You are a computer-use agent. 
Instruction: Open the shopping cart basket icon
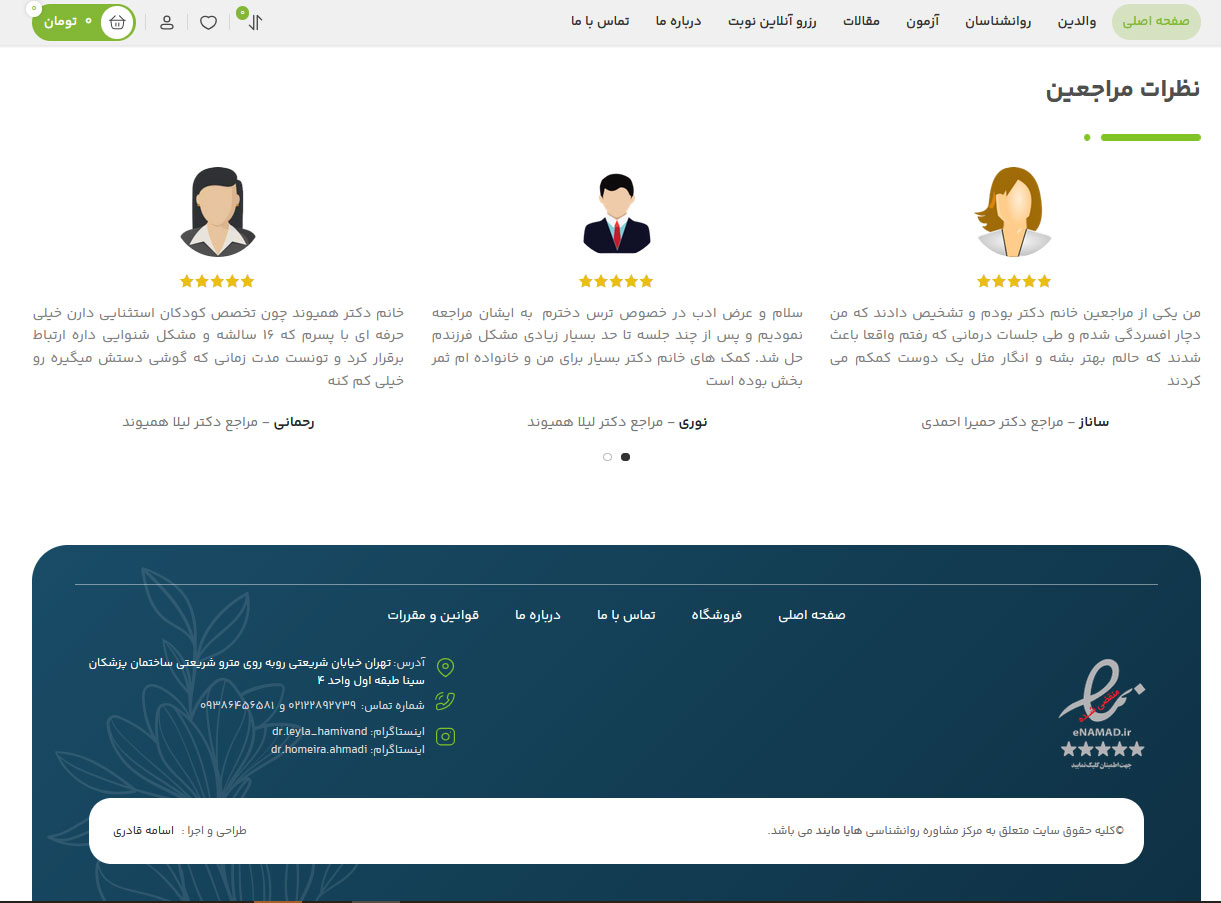click(117, 21)
